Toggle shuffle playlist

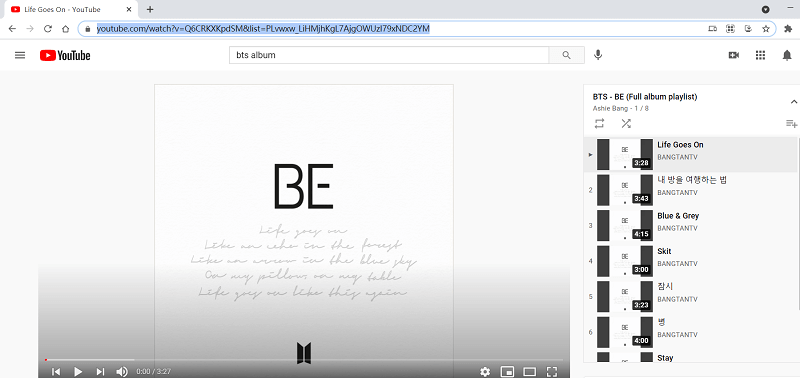pos(626,123)
